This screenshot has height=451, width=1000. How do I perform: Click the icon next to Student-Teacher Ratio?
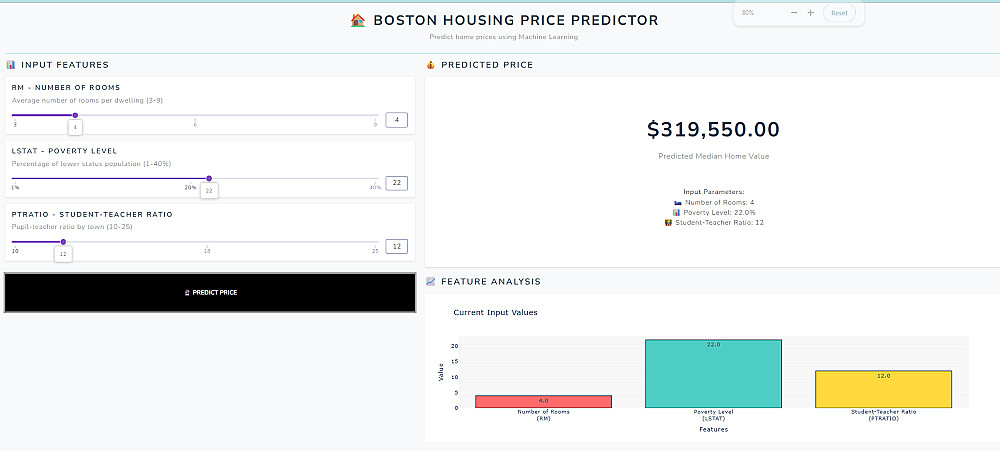coord(668,222)
